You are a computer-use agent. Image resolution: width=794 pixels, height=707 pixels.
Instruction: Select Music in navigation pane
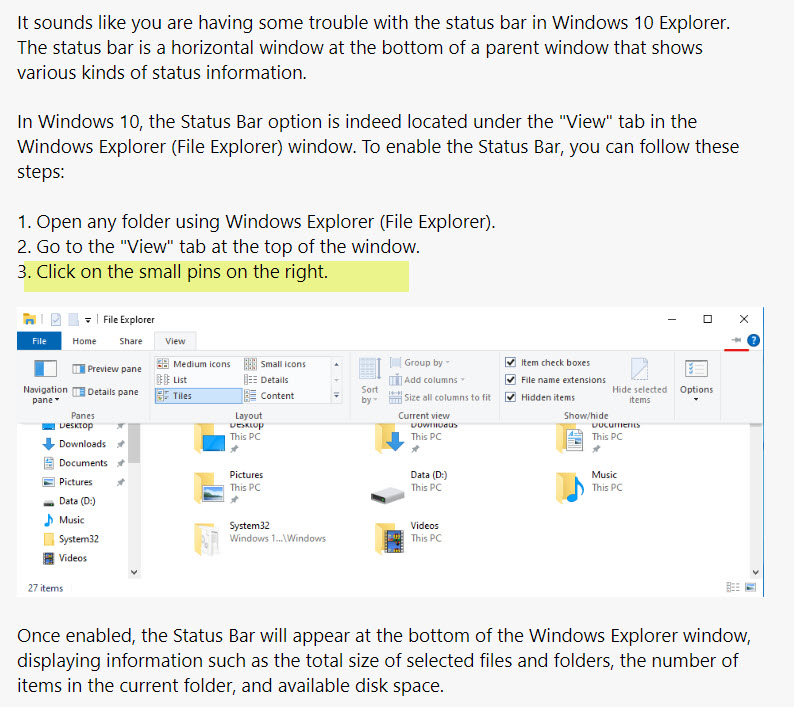click(x=64, y=520)
